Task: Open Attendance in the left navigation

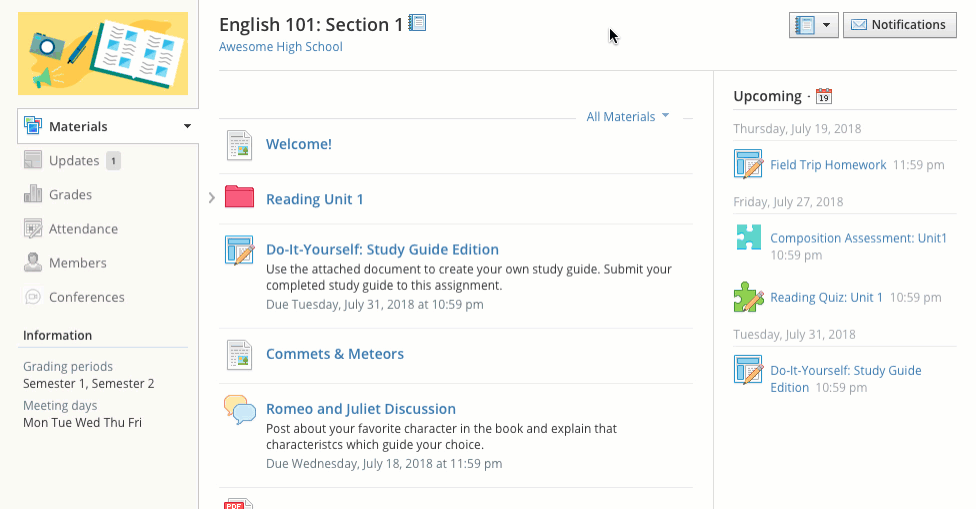Action: pyautogui.click(x=83, y=229)
